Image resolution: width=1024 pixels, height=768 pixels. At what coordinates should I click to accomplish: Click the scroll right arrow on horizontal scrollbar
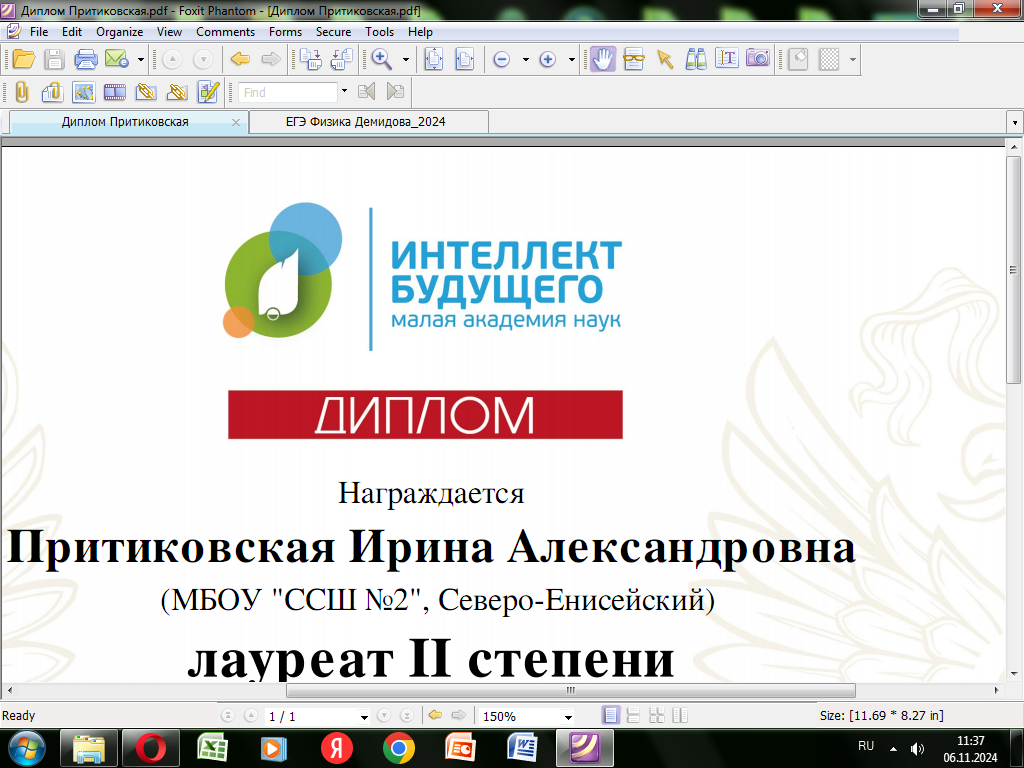[x=997, y=690]
